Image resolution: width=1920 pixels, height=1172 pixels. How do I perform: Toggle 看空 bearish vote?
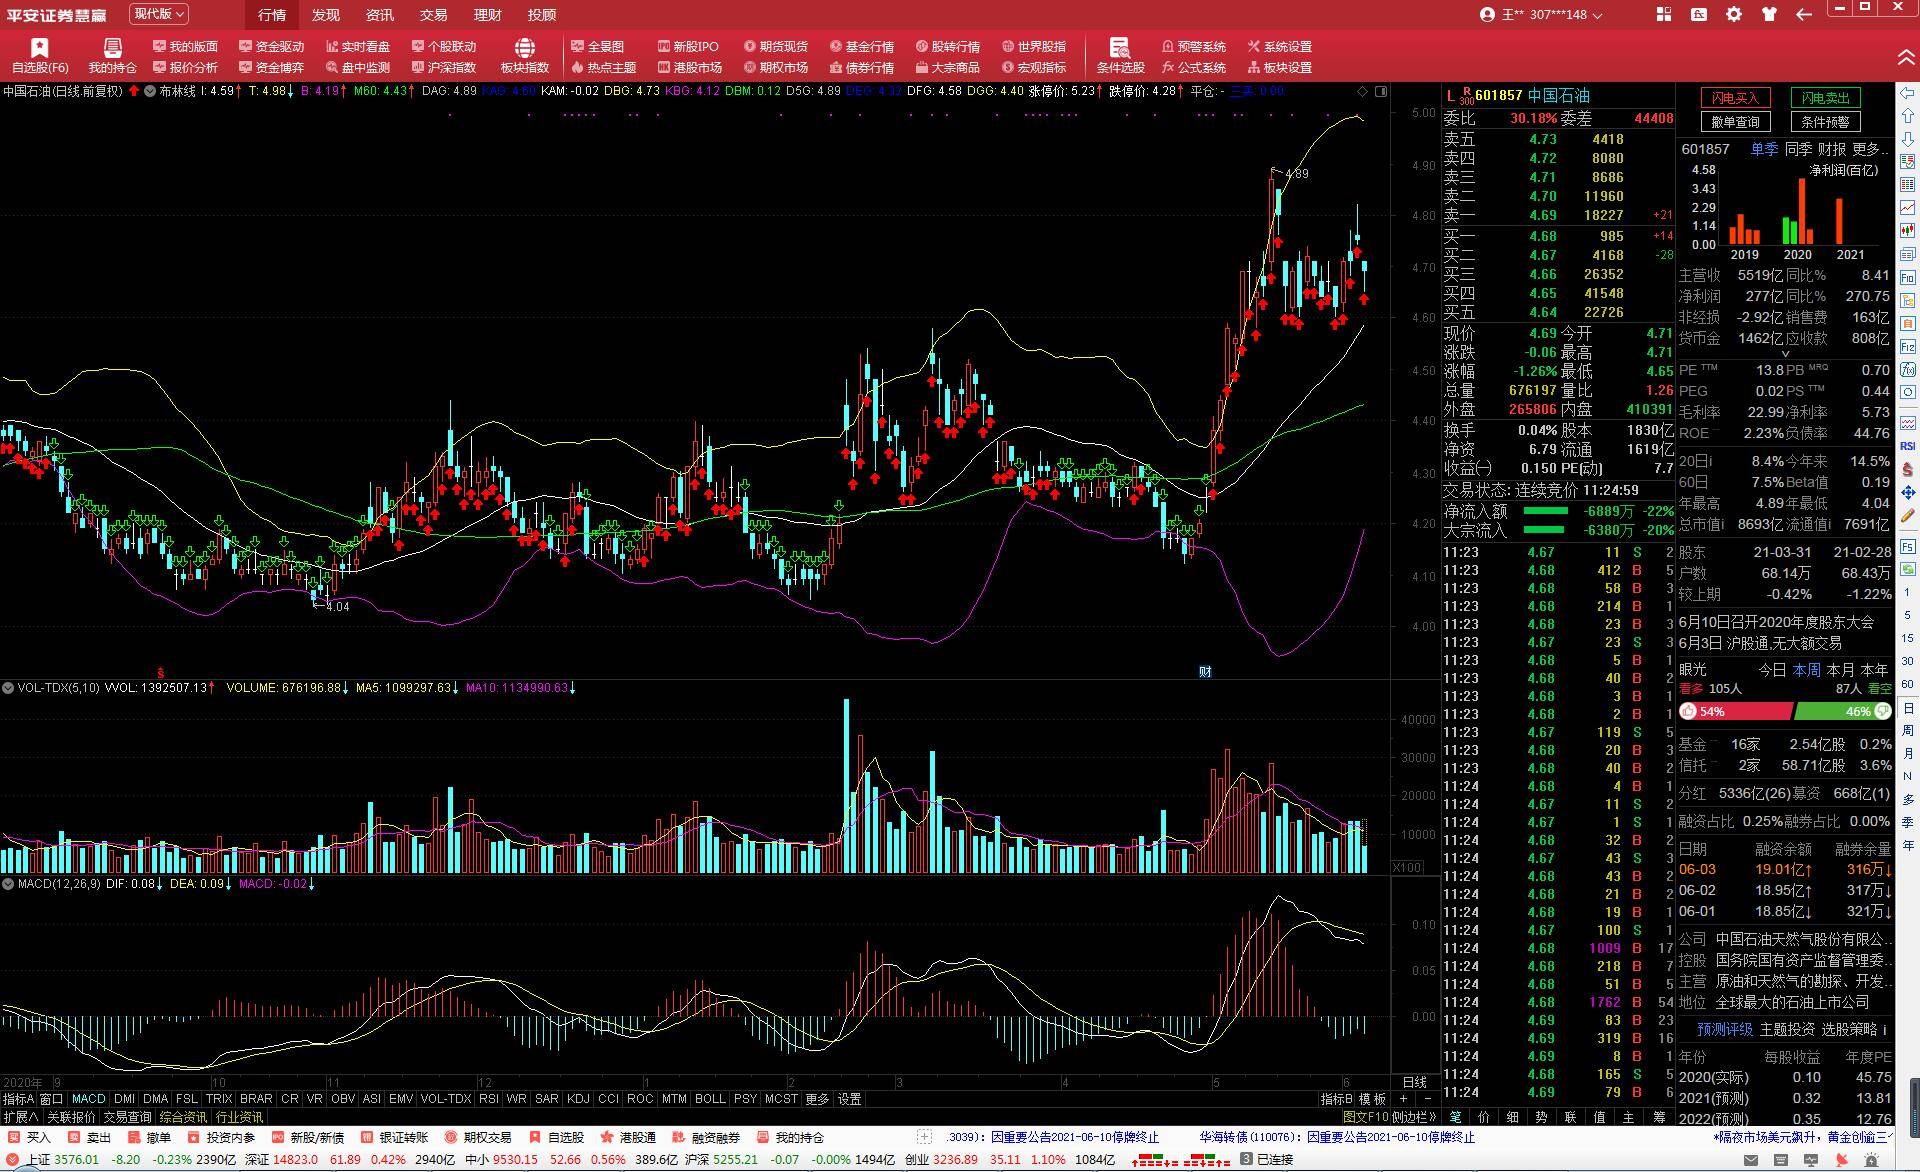1880,688
